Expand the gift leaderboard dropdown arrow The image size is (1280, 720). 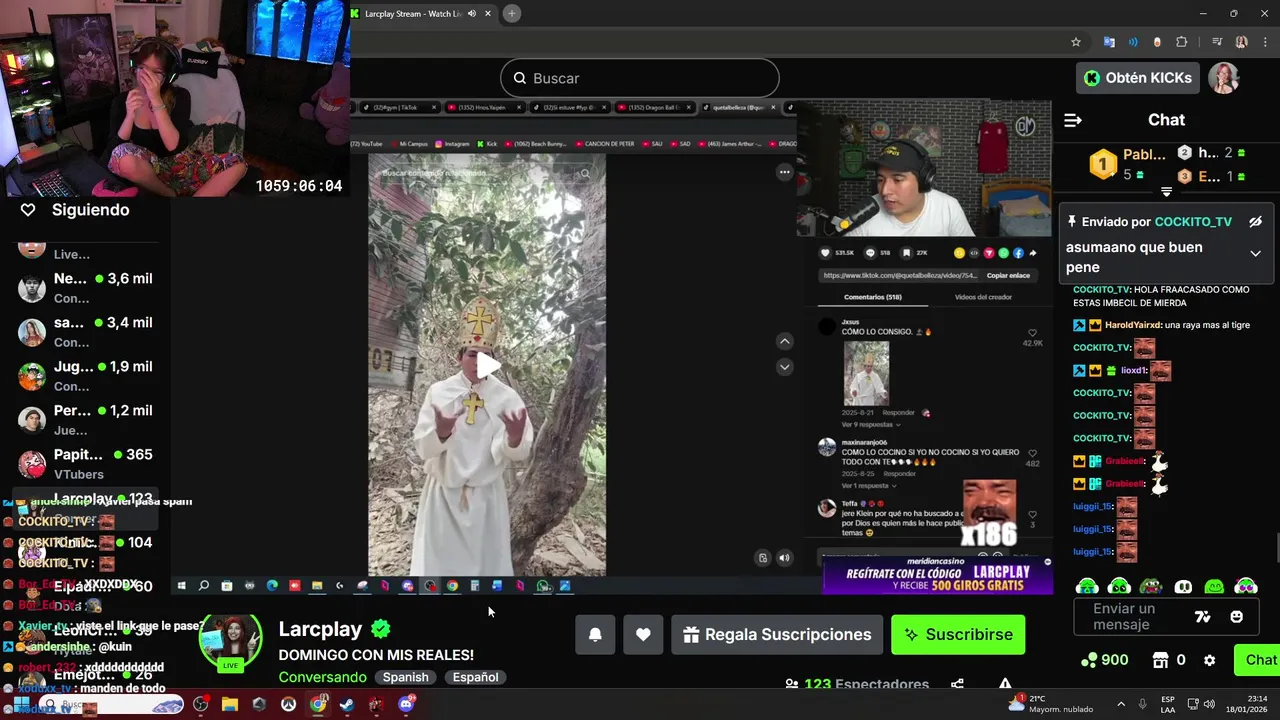pos(1166,191)
